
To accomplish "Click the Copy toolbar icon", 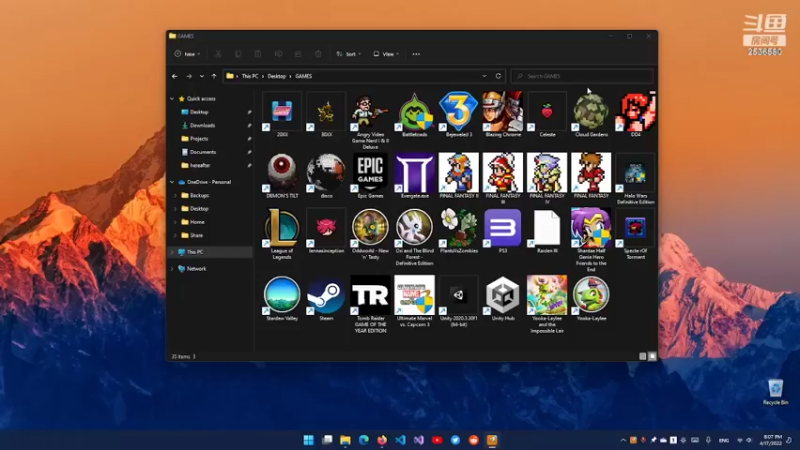I will [238, 54].
